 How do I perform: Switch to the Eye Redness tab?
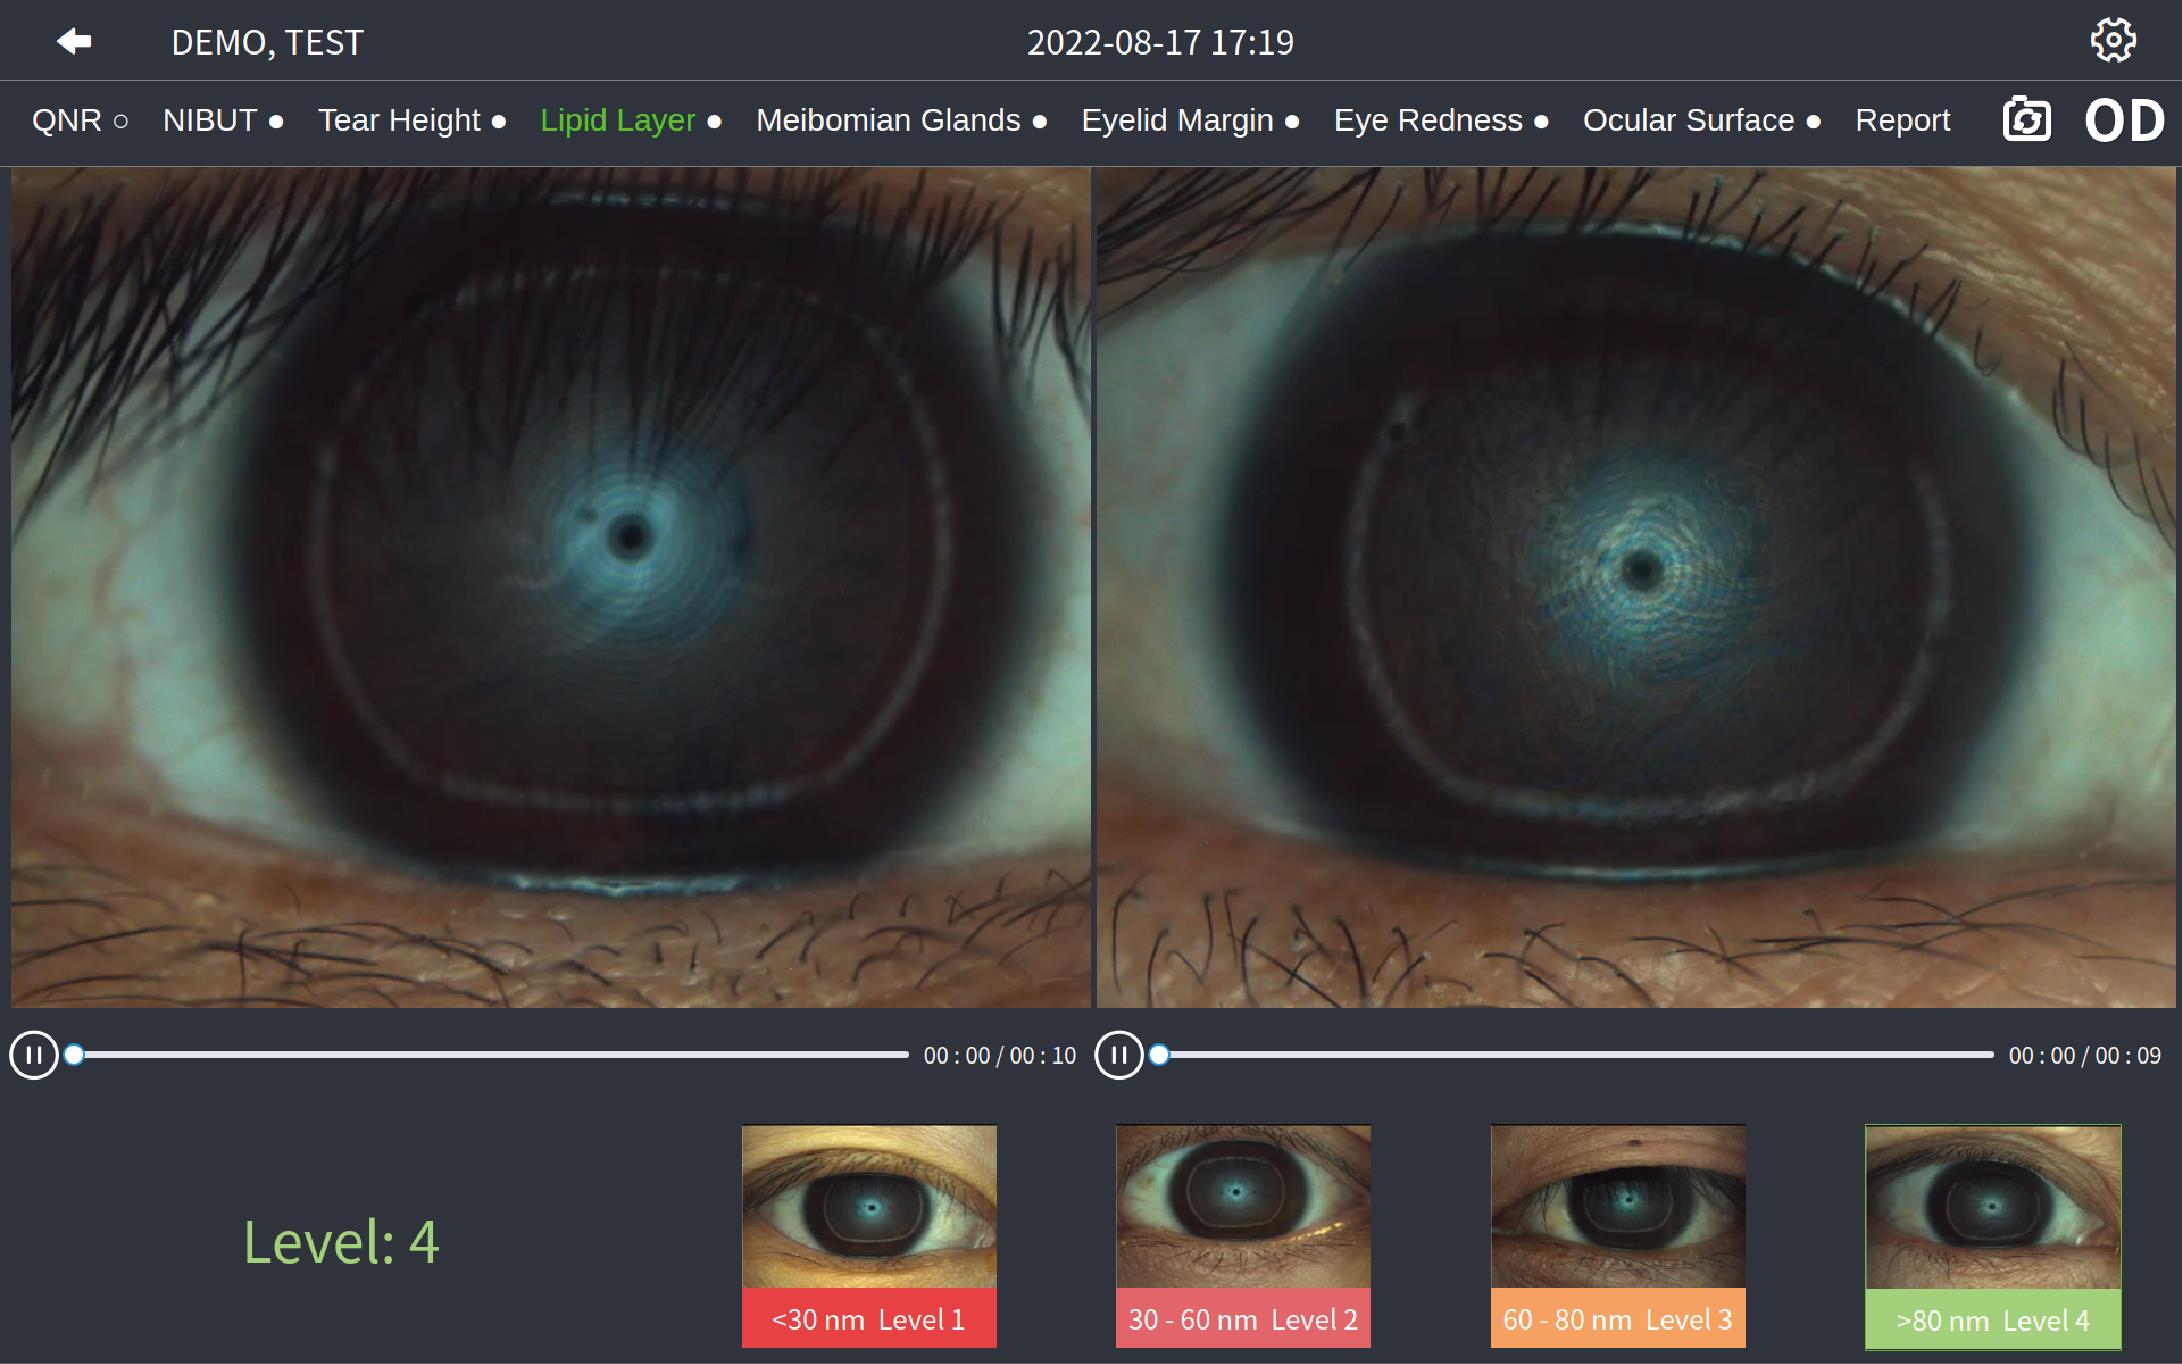point(1441,121)
